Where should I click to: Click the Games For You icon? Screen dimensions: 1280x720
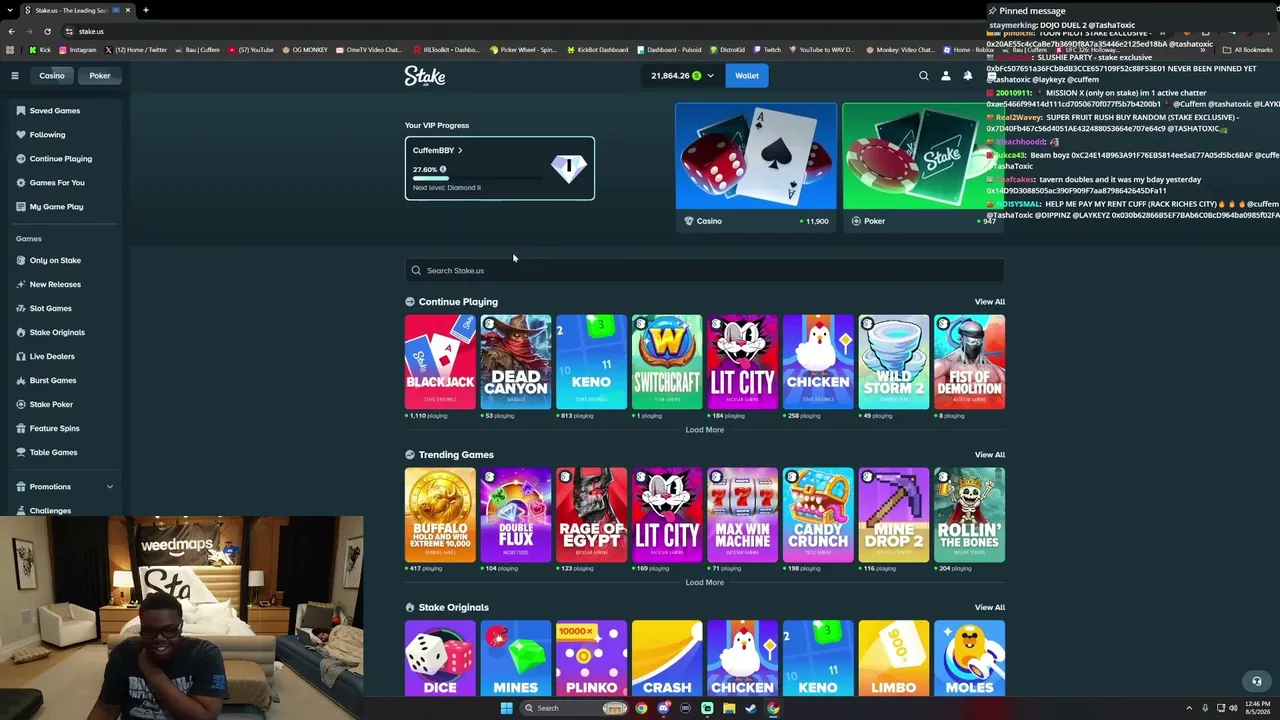pyautogui.click(x=21, y=183)
